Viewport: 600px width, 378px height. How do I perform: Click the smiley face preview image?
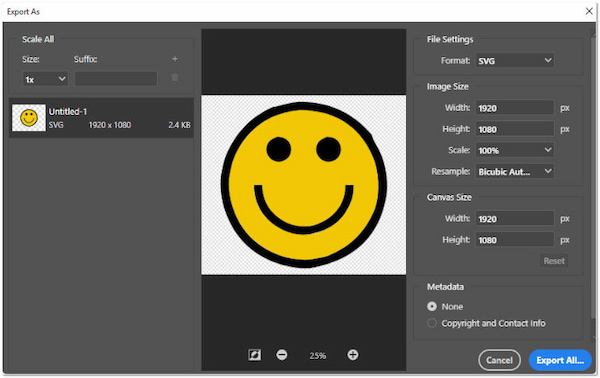coord(303,185)
